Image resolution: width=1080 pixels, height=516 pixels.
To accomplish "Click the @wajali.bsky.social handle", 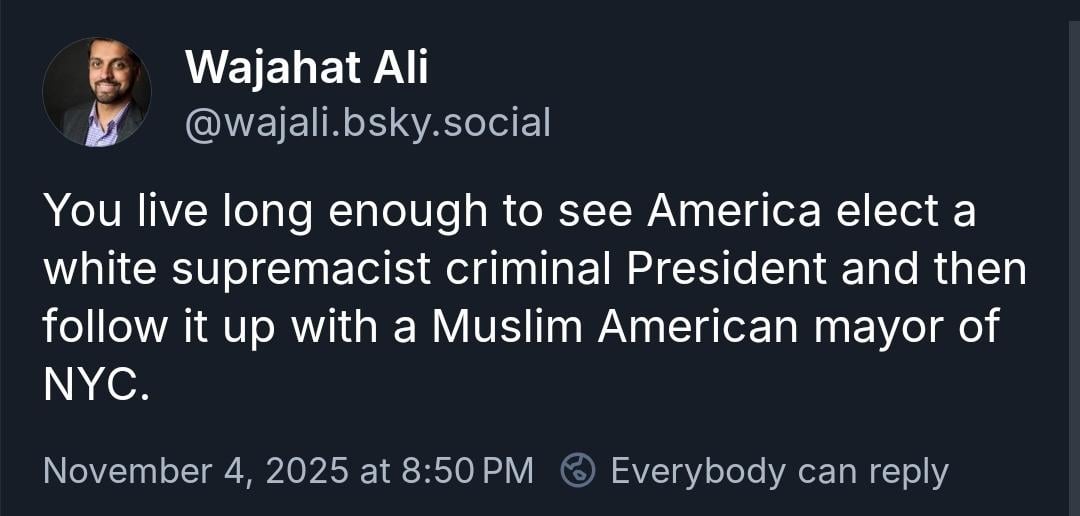I will (367, 123).
